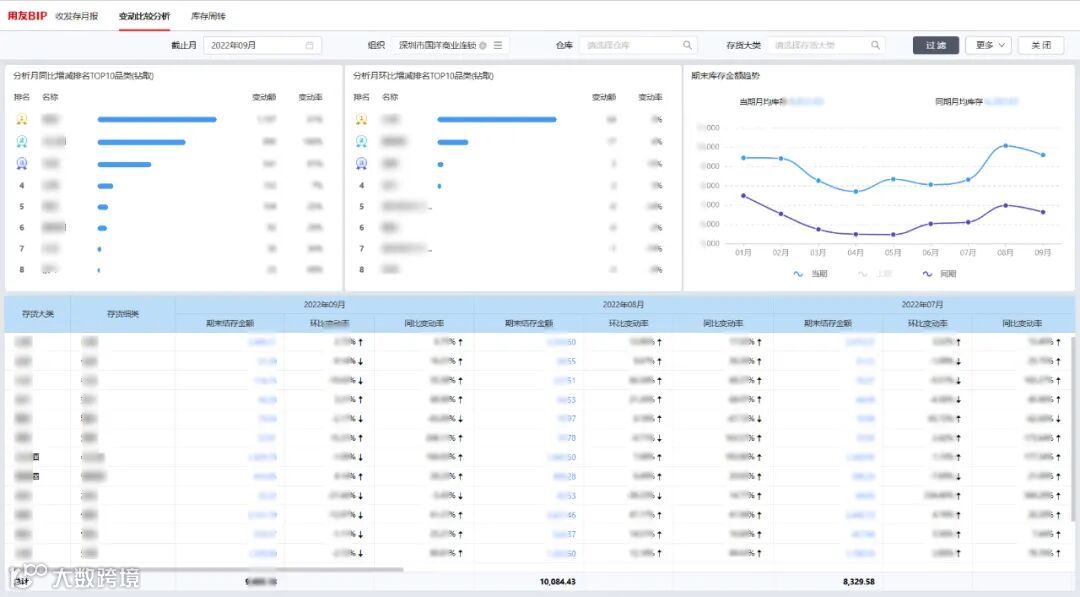Open the 存货大类 selection box
Image resolution: width=1080 pixels, height=597 pixels.
(x=827, y=45)
